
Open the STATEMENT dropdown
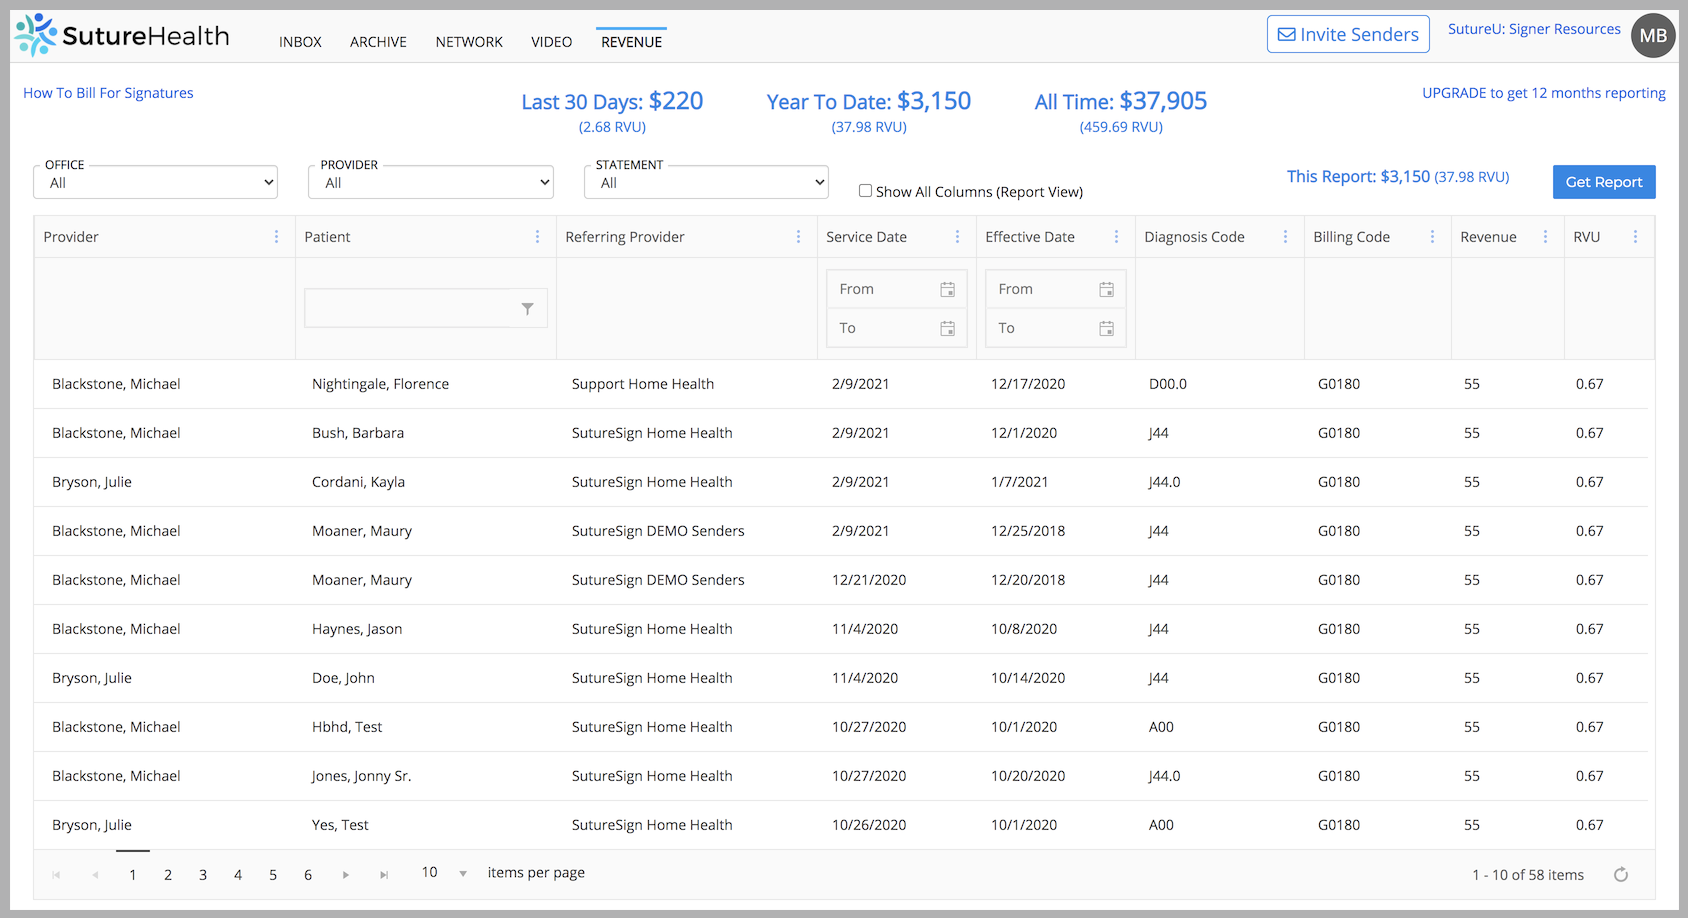pos(706,182)
